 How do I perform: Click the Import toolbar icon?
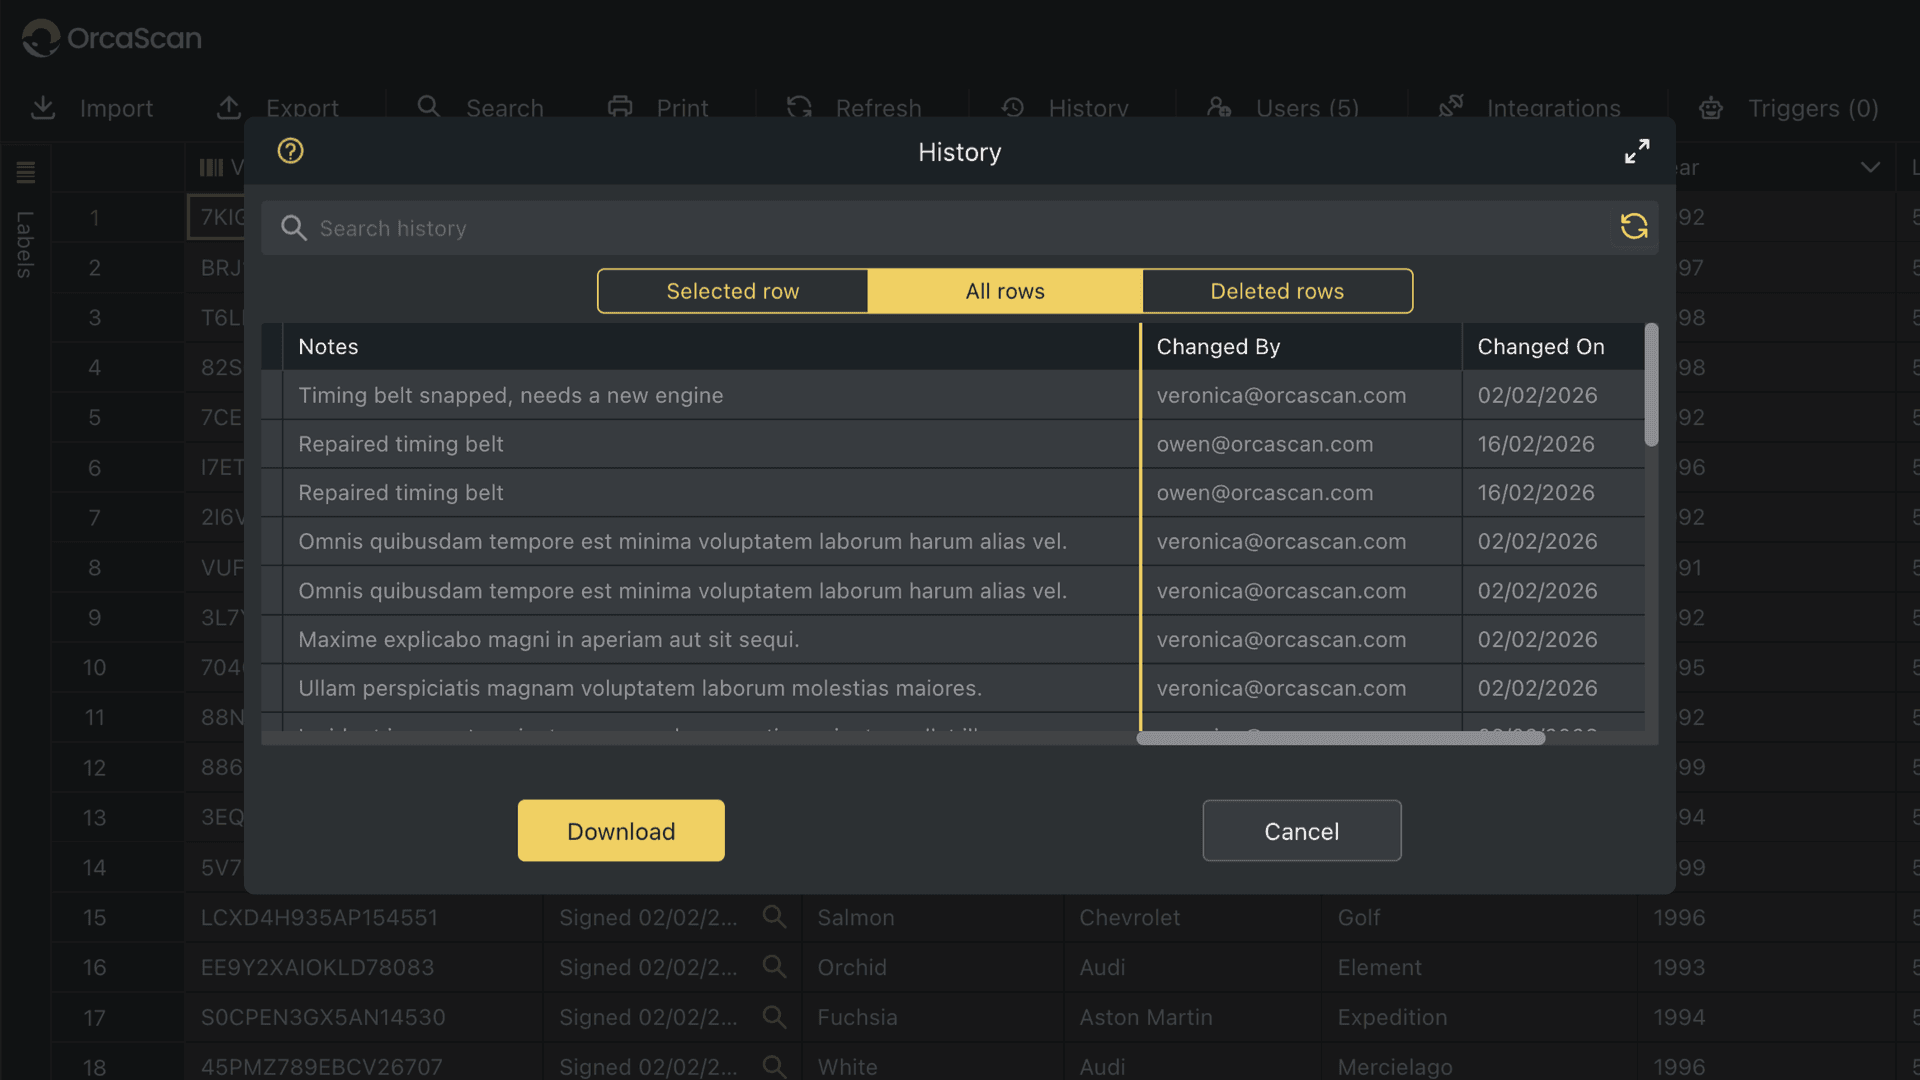[43, 108]
